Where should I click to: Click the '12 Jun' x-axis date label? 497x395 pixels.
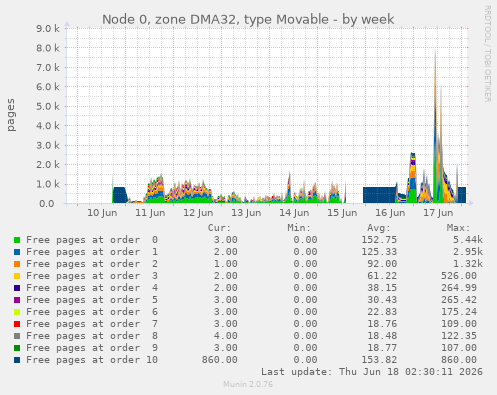point(198,213)
